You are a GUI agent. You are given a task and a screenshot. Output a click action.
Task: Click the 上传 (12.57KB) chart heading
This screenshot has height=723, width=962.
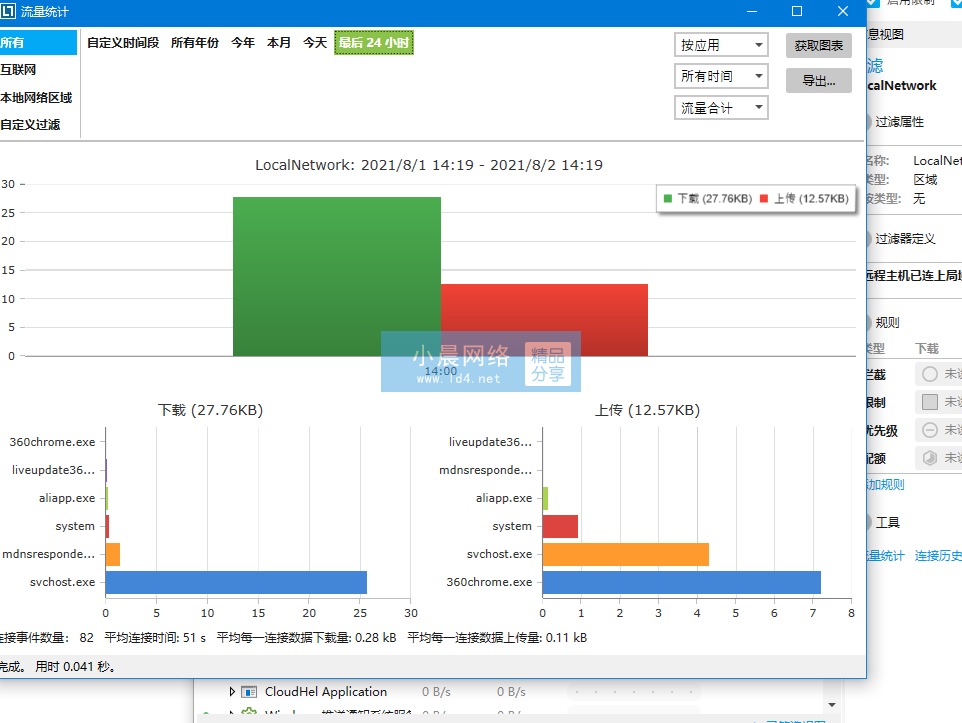[647, 410]
